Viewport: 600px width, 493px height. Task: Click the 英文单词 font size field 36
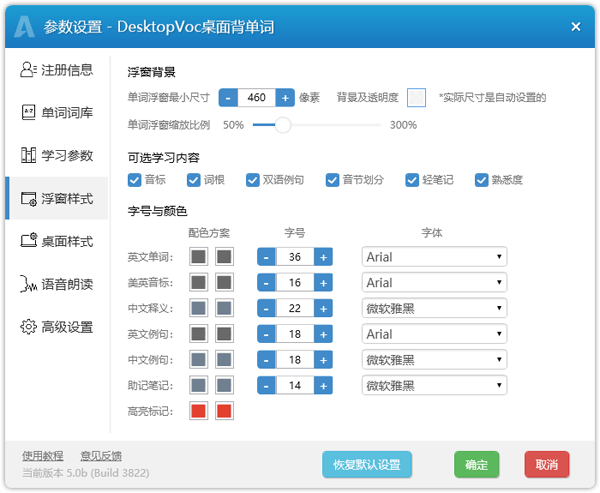(295, 257)
